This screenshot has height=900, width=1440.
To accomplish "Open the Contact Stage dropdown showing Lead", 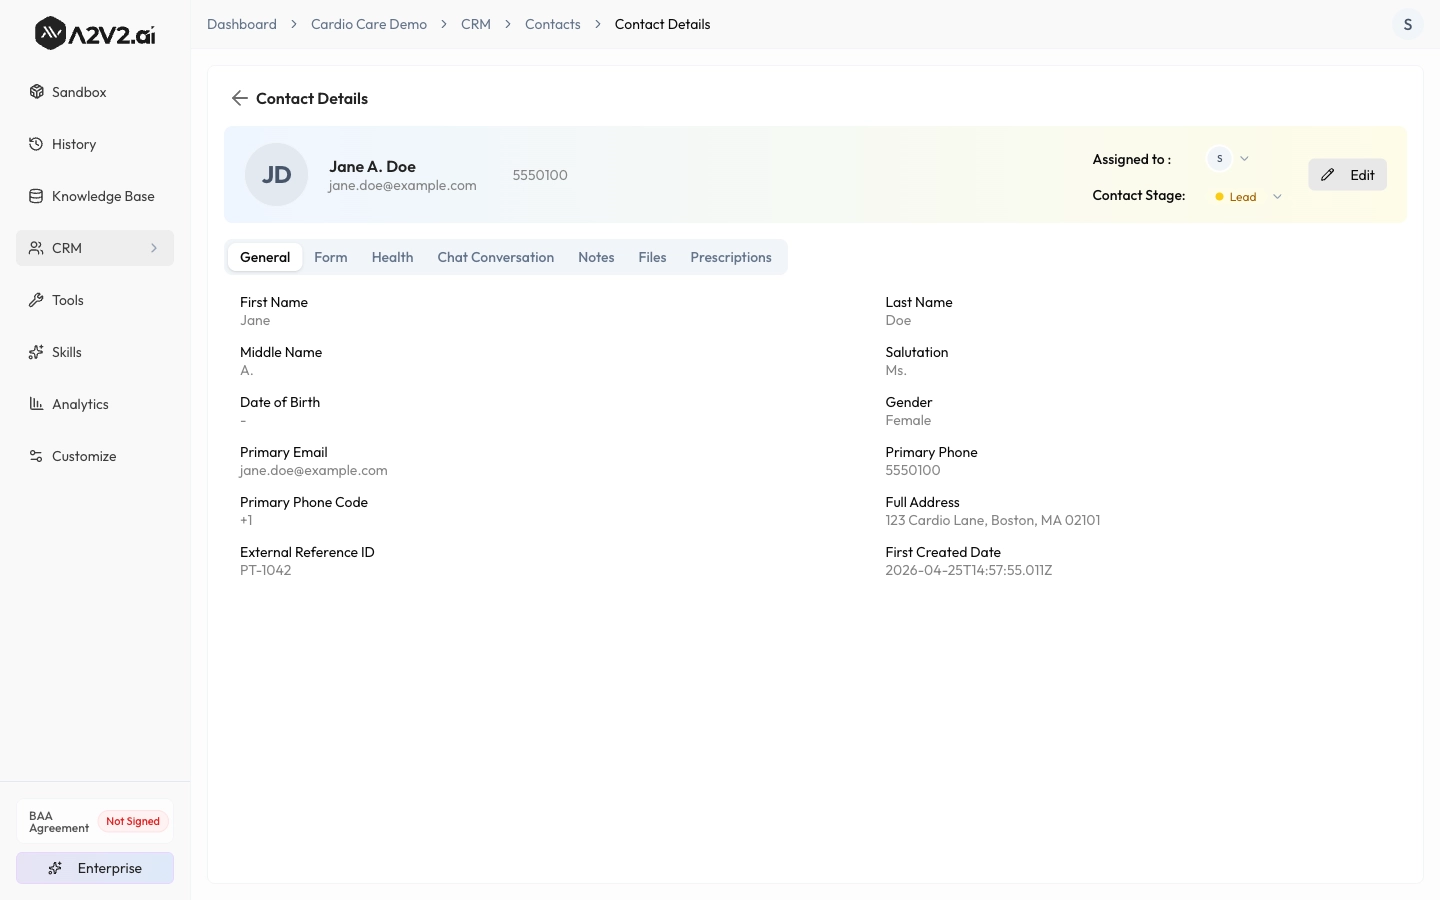I will [x=1277, y=196].
